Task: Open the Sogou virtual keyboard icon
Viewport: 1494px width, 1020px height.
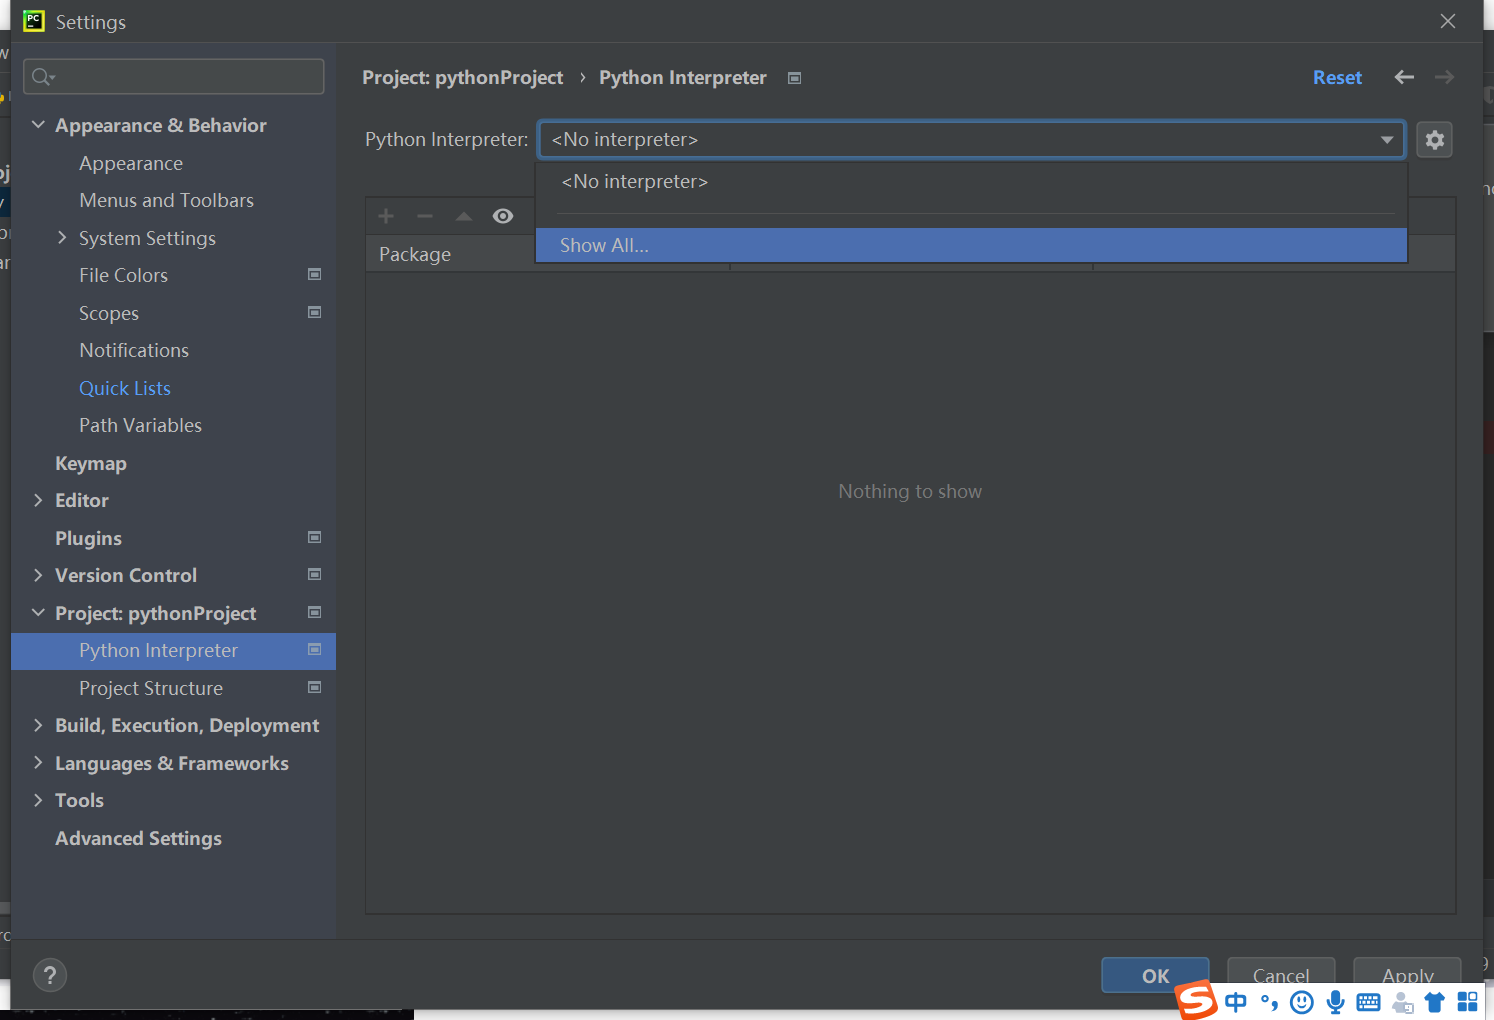Action: click(x=1368, y=1001)
